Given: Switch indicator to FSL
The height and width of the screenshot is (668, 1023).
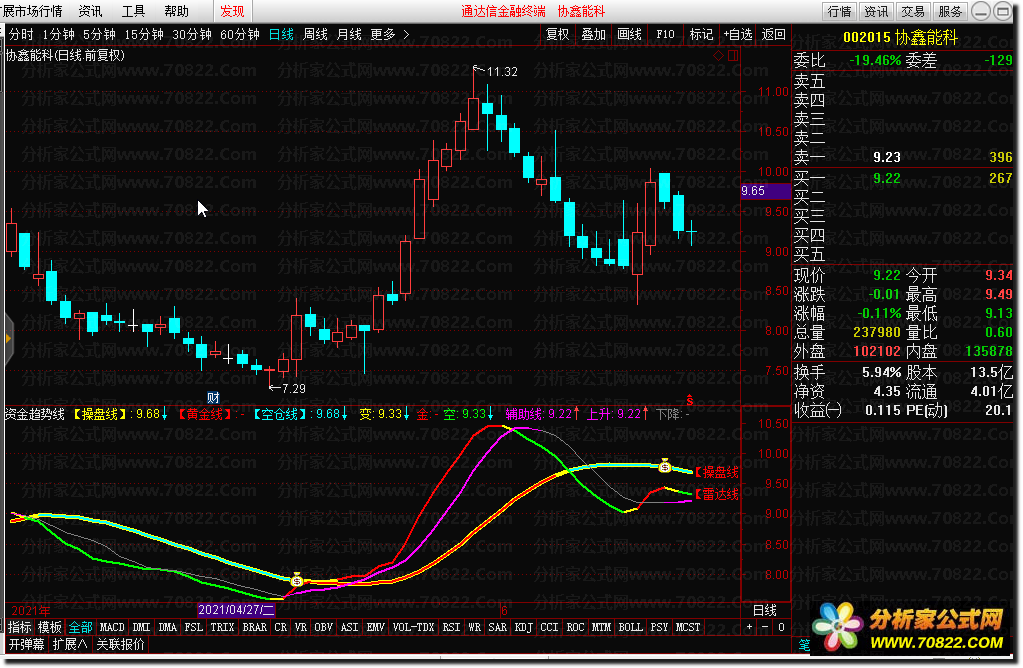Looking at the screenshot, I should pyautogui.click(x=194, y=627).
